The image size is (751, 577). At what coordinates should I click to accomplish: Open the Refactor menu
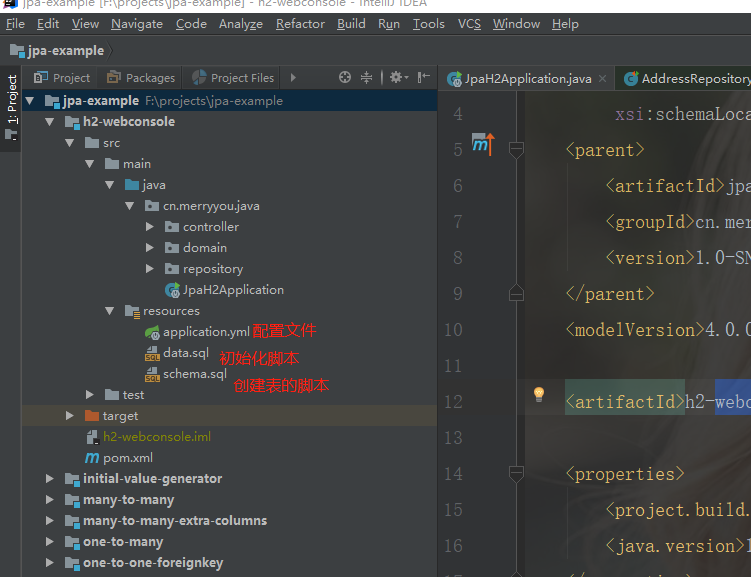(x=300, y=24)
